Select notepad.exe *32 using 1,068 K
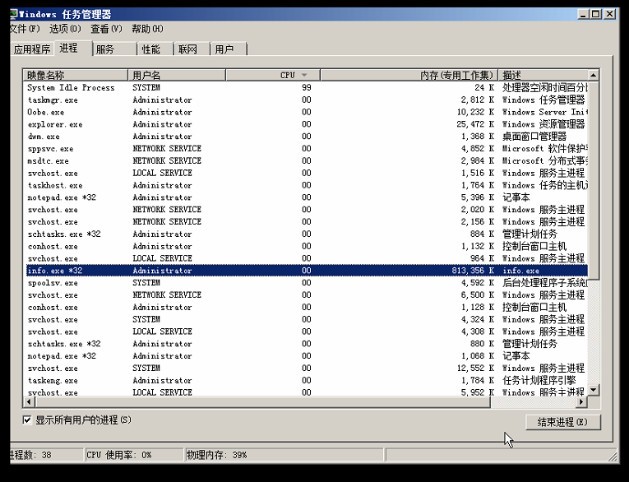The height and width of the screenshot is (482, 629). 306,356
